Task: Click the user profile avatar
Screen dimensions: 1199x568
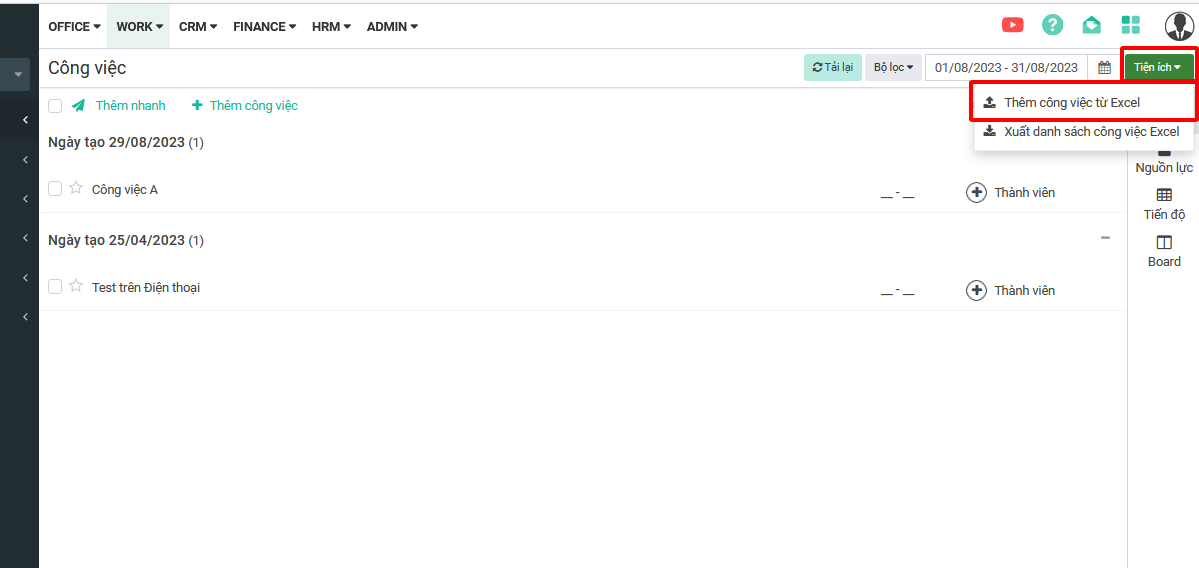Action: click(x=1180, y=26)
